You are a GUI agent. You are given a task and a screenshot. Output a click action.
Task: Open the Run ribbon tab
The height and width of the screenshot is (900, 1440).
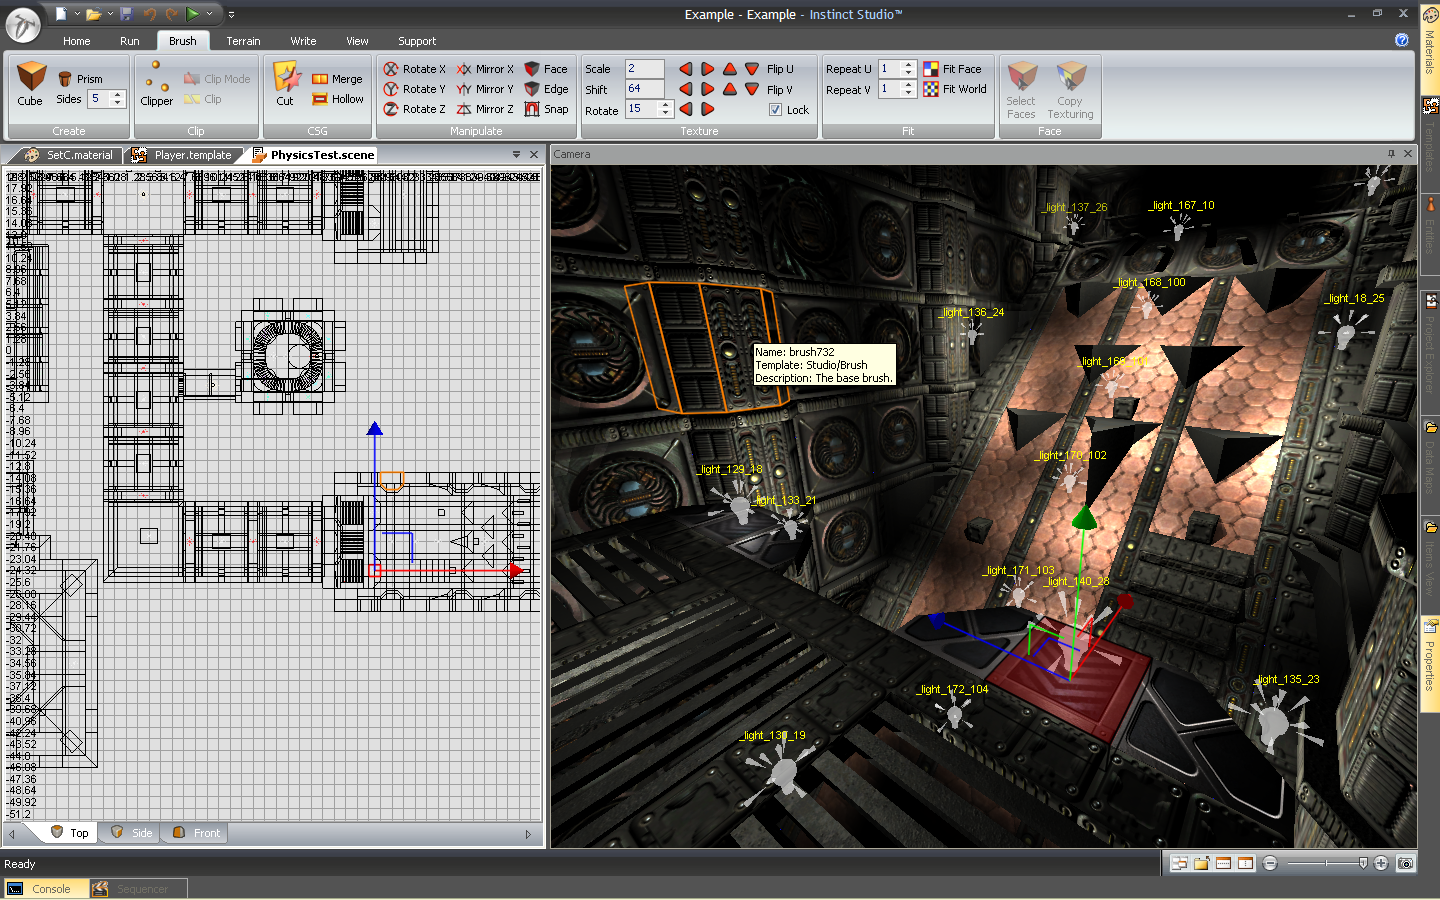tap(130, 41)
